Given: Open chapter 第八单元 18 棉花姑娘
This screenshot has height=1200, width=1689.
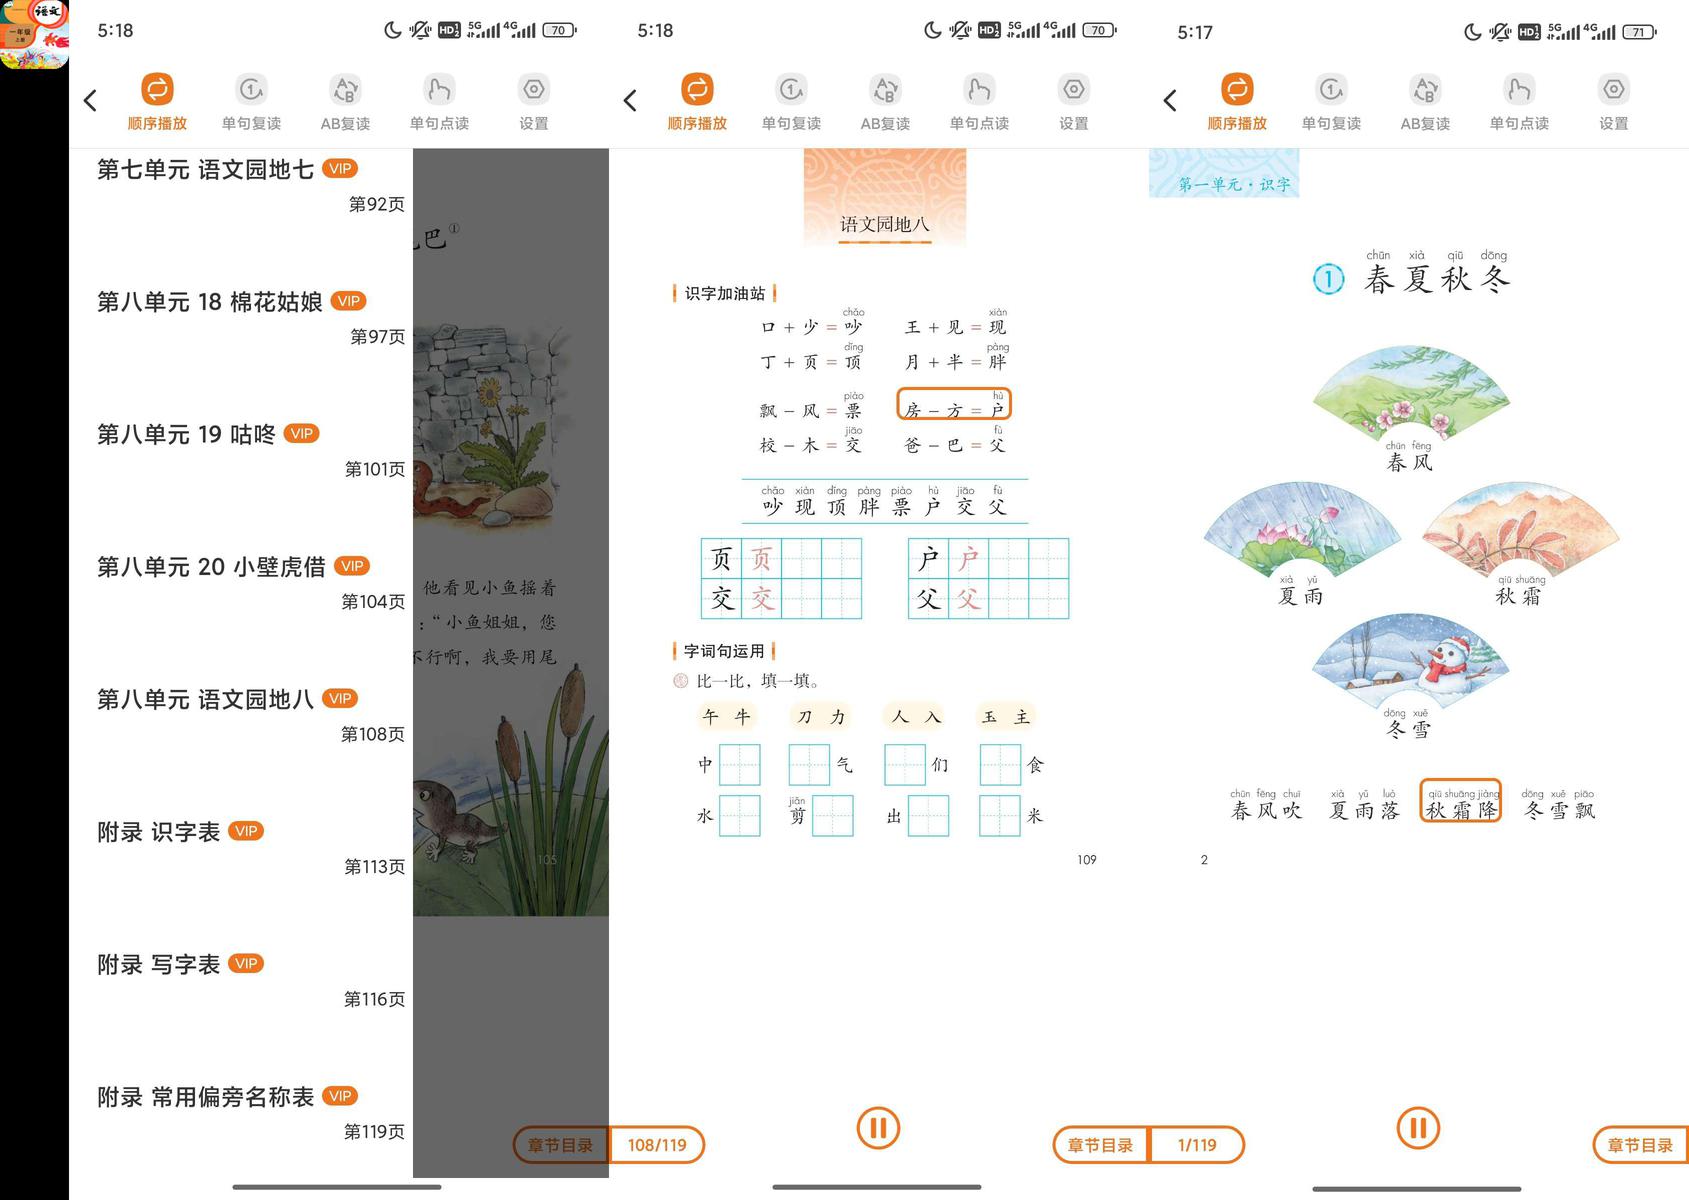Looking at the screenshot, I should (210, 302).
